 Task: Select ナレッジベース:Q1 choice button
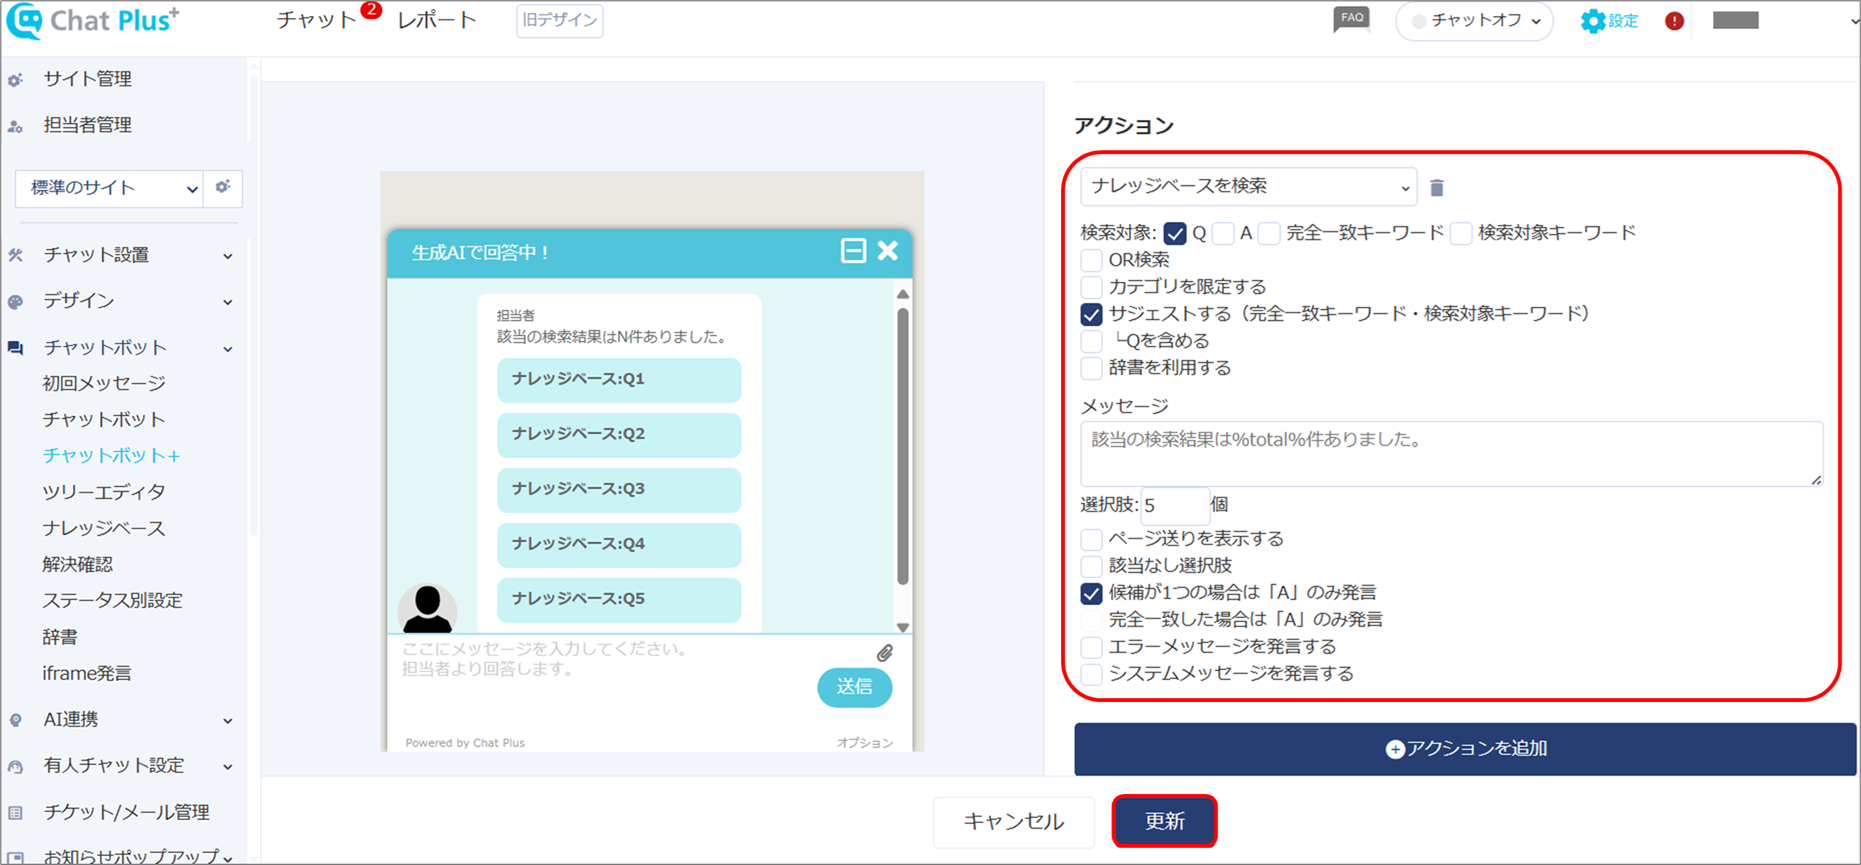click(619, 379)
